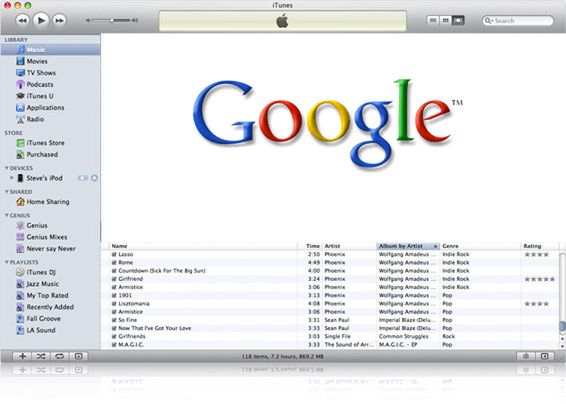Uncheck the 1901 song checkbox

point(114,295)
